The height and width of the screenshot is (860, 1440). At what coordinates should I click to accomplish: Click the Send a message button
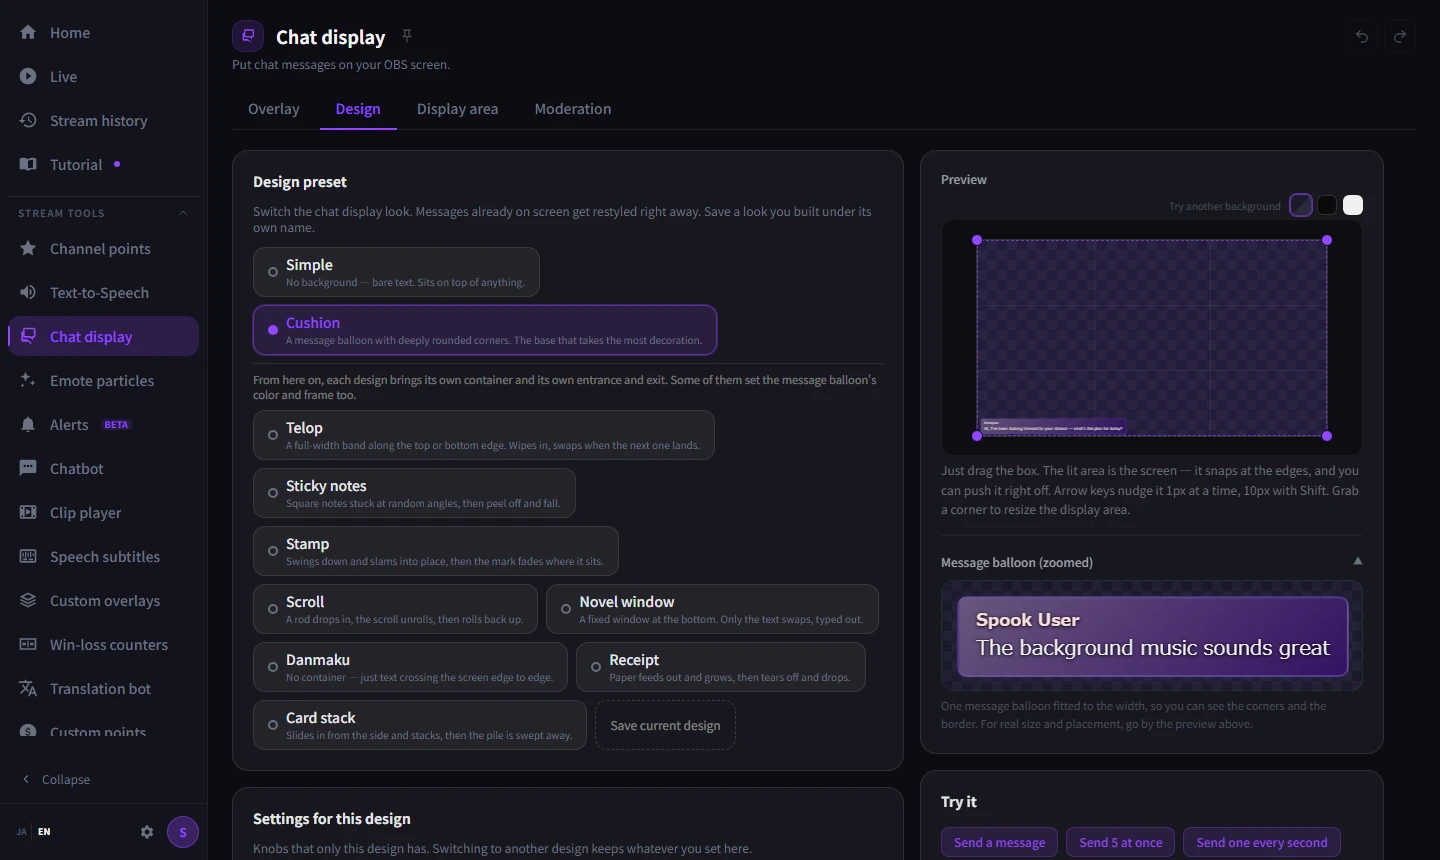click(999, 842)
